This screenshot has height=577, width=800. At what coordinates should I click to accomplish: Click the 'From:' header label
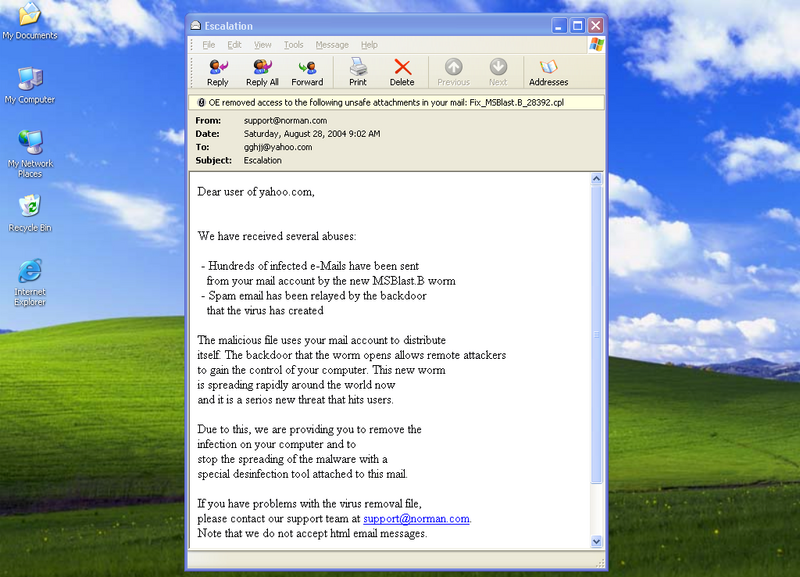pos(208,121)
